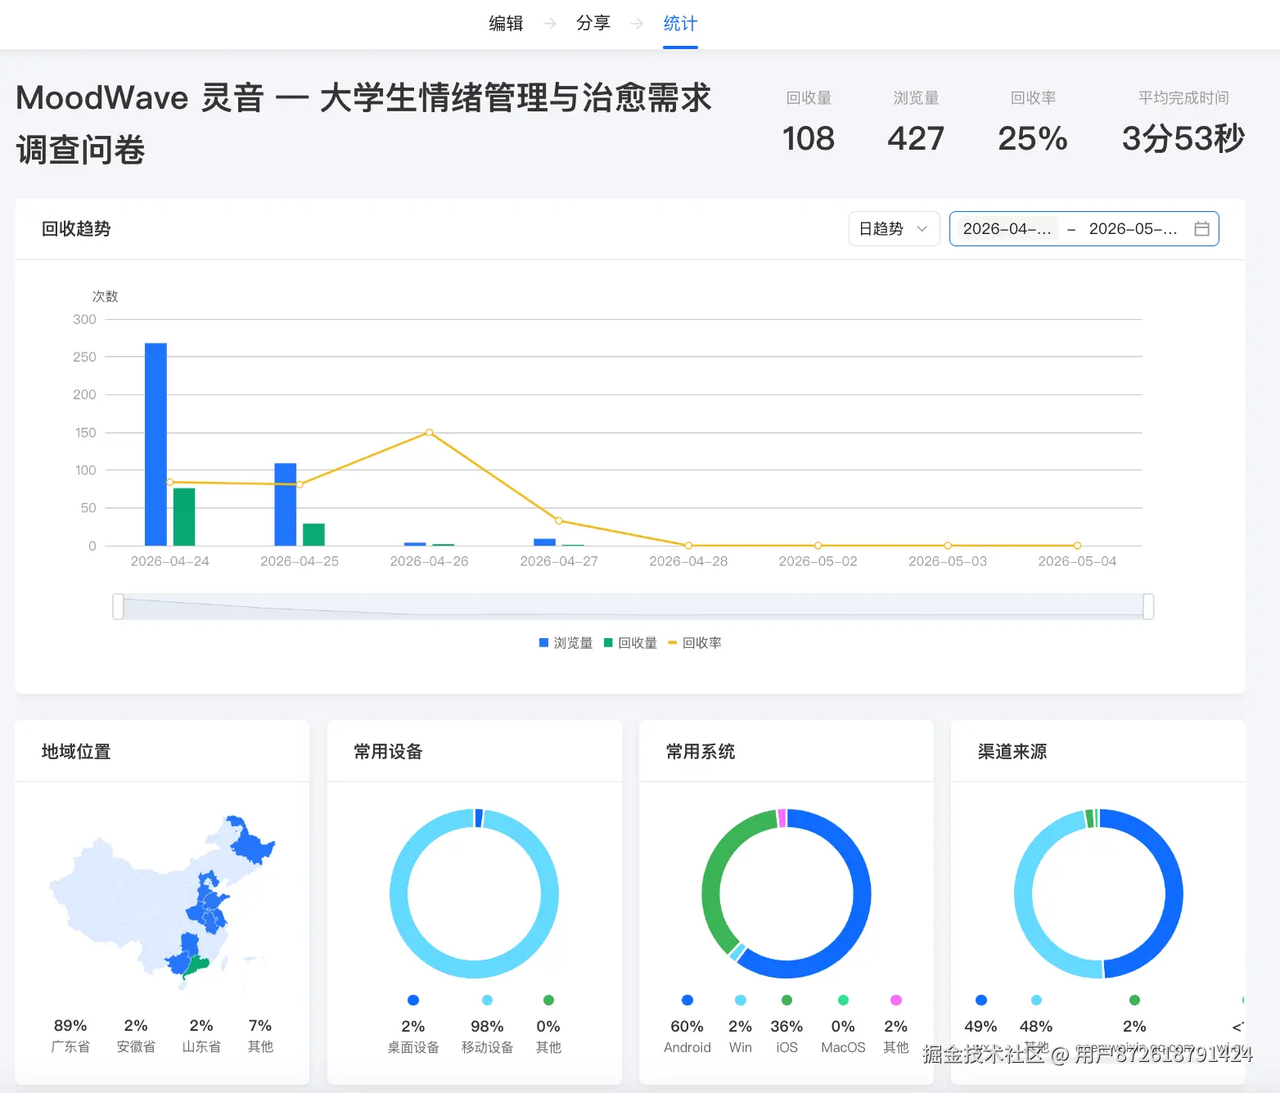Click the 渠道来源 card title
Viewport: 1280px width, 1093px height.
[x=1012, y=752]
